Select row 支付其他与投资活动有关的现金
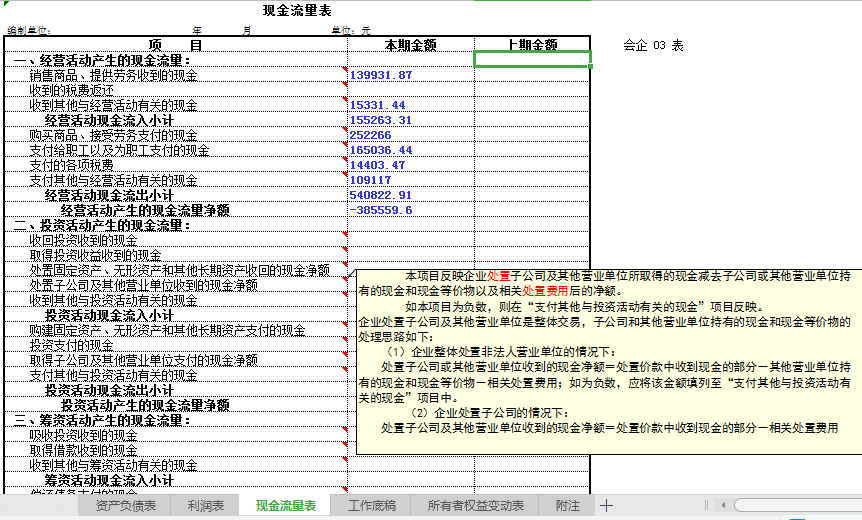Image resolution: width=862 pixels, height=520 pixels. [x=176, y=375]
